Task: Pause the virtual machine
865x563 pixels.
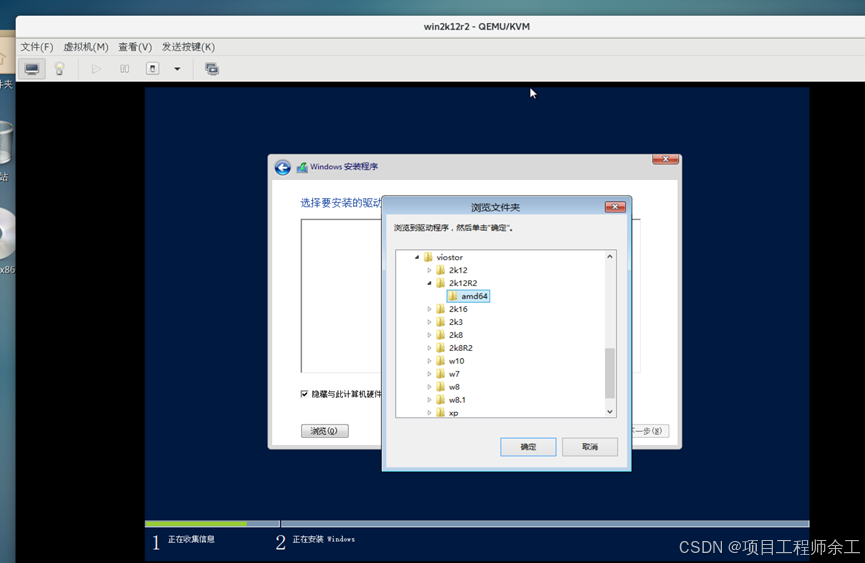Action: [x=124, y=69]
